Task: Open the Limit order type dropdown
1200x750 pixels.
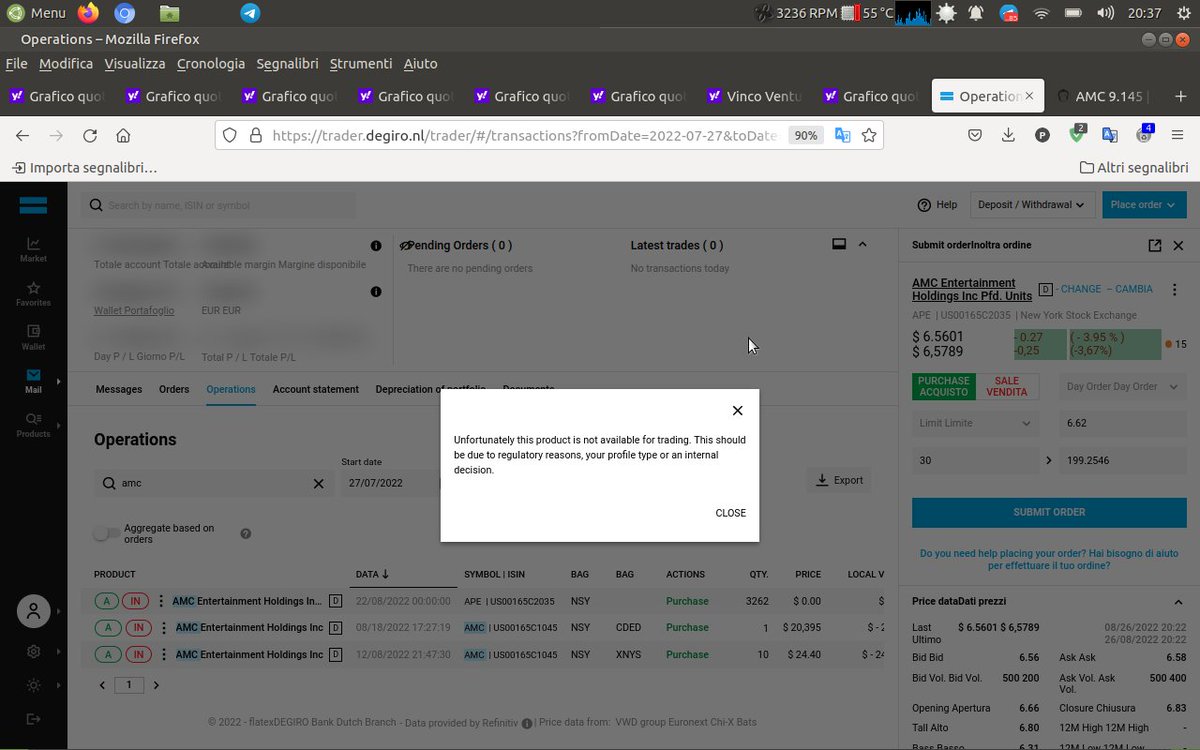Action: (x=976, y=424)
